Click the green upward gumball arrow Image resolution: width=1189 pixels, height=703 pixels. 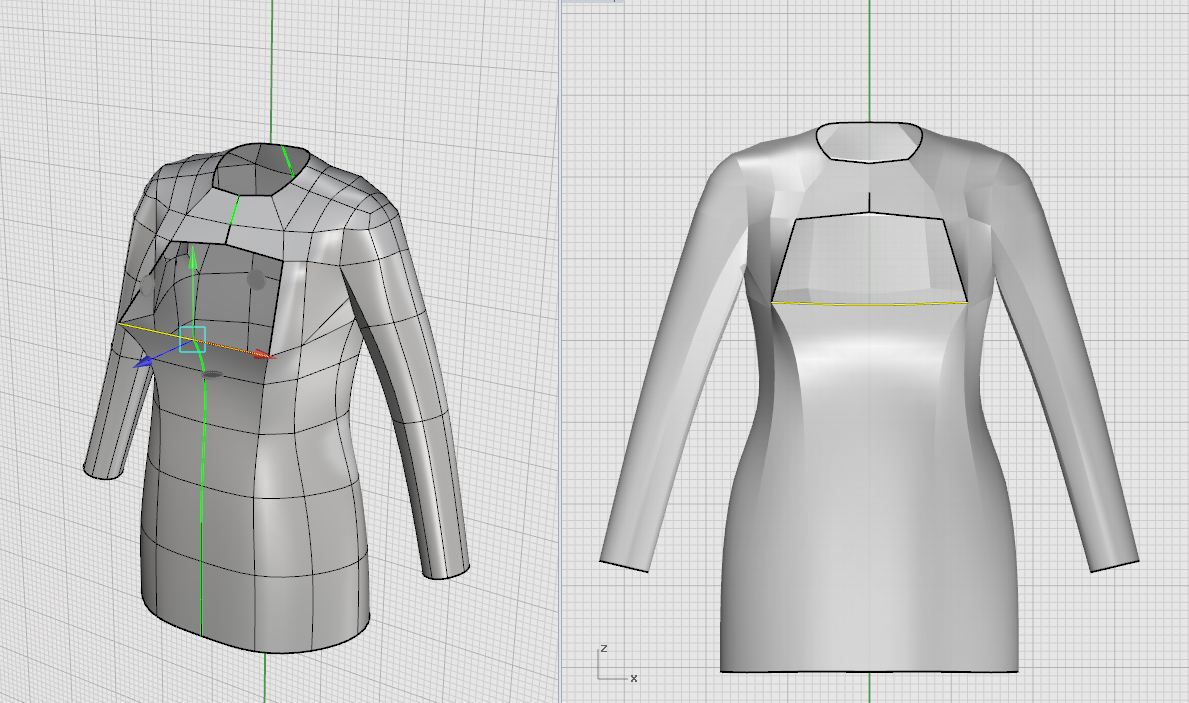pyautogui.click(x=193, y=257)
